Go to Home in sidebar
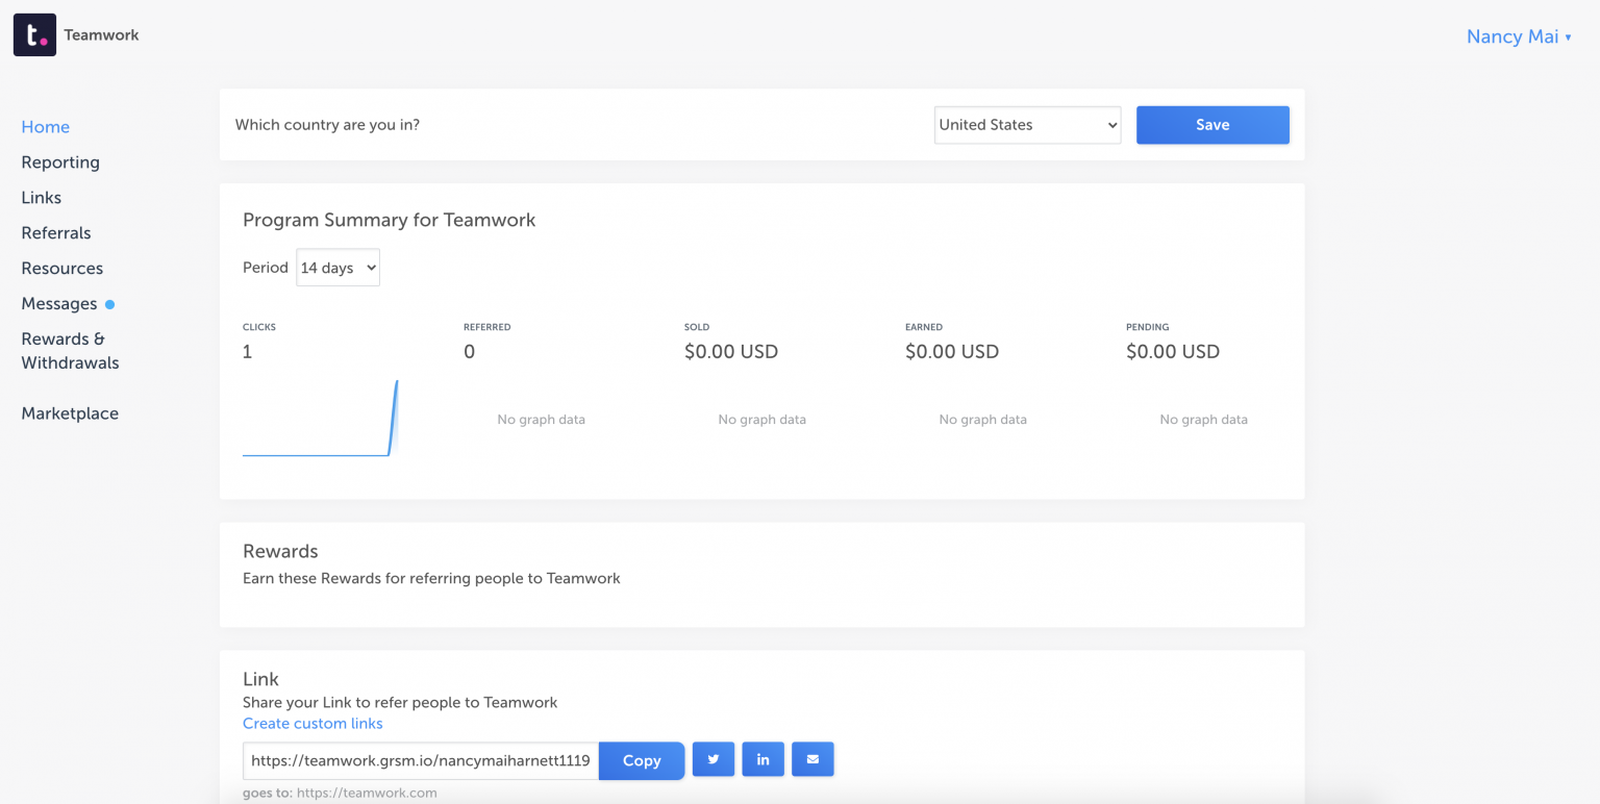Screen dimensions: 1600x804 (46, 127)
